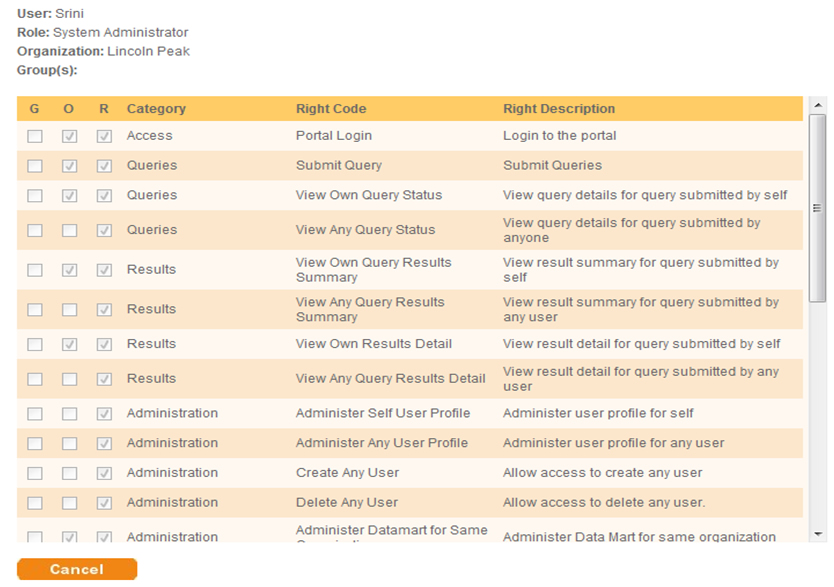Check O checkbox for View Any Query Status
The image size is (834, 587).
click(69, 231)
